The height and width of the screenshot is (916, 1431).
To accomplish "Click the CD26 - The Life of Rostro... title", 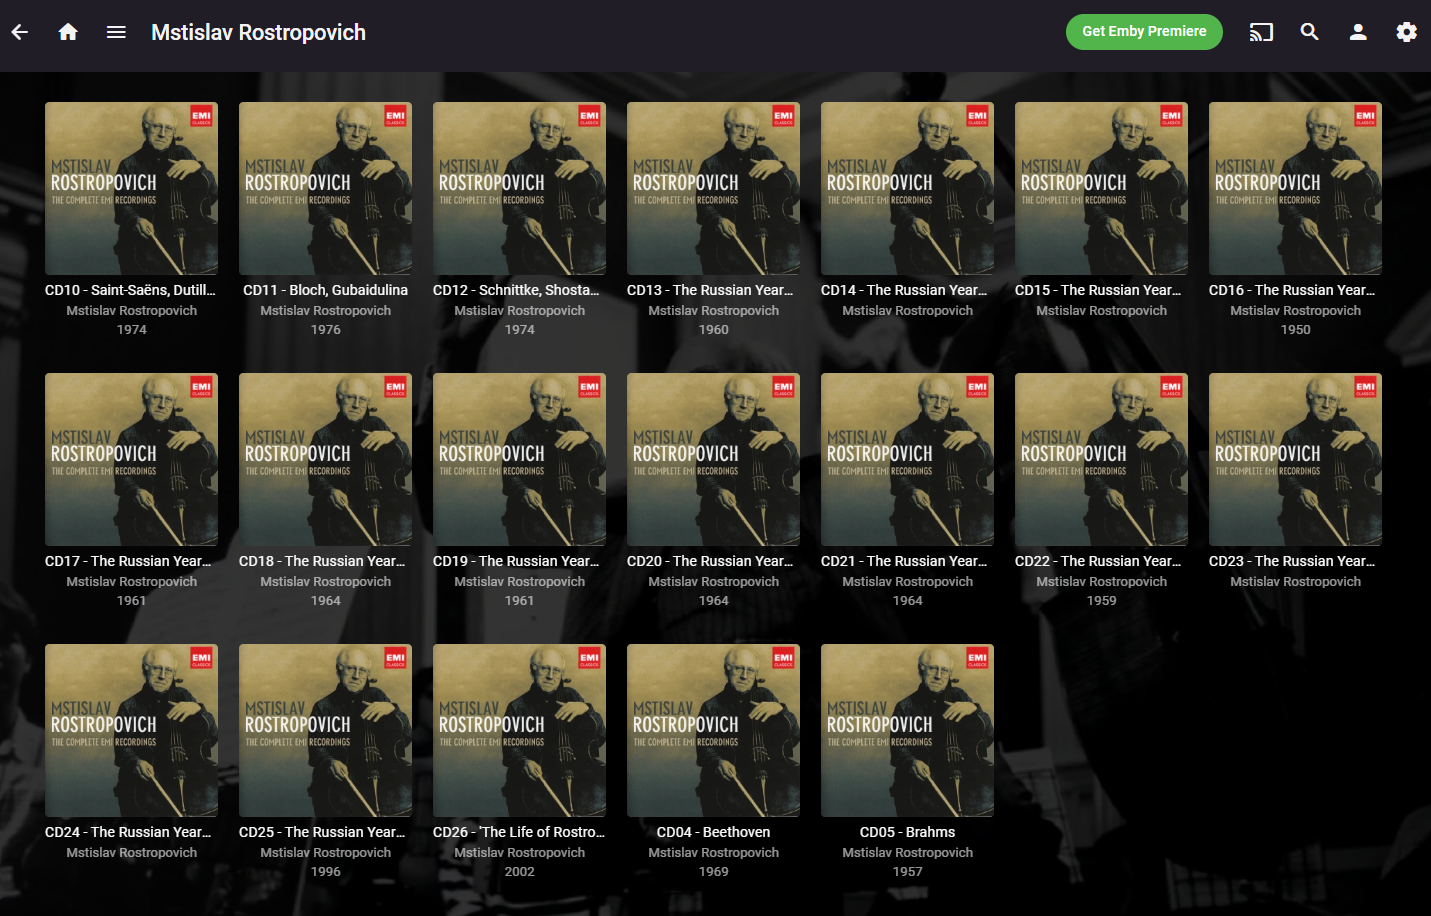I will point(519,832).
